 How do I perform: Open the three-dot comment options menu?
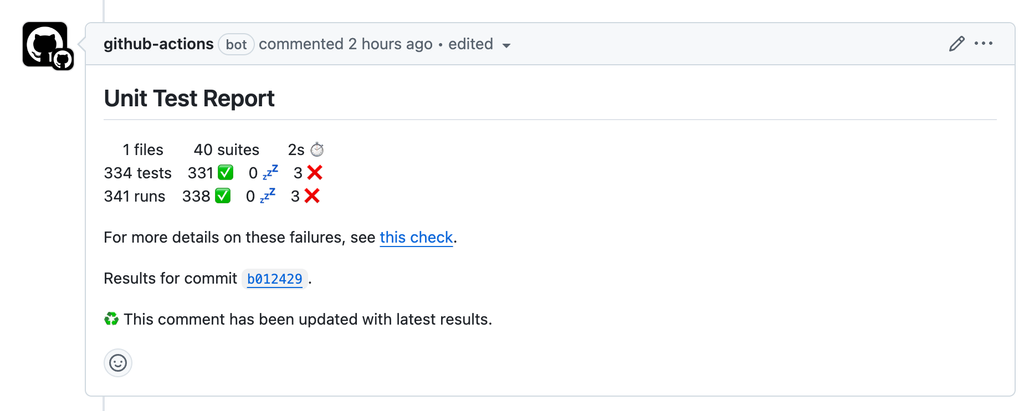click(983, 44)
